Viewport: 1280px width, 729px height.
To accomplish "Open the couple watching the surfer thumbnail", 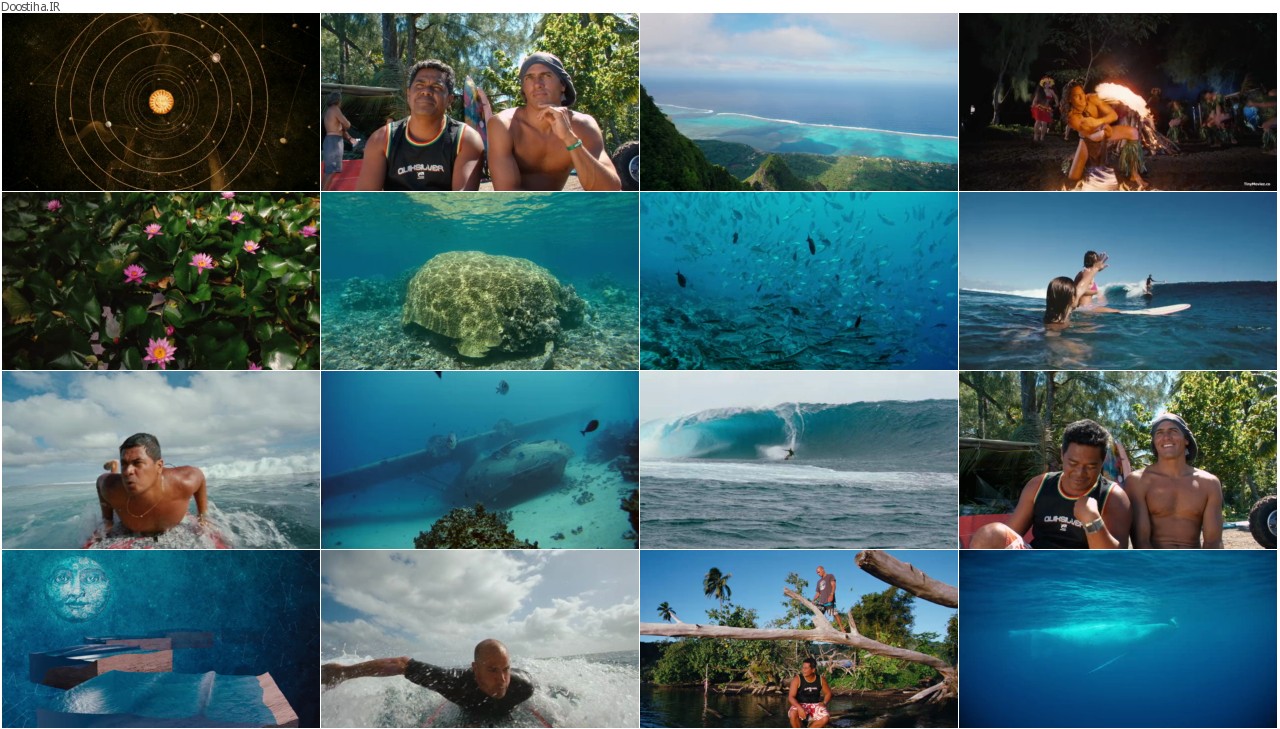I will [x=1118, y=281].
